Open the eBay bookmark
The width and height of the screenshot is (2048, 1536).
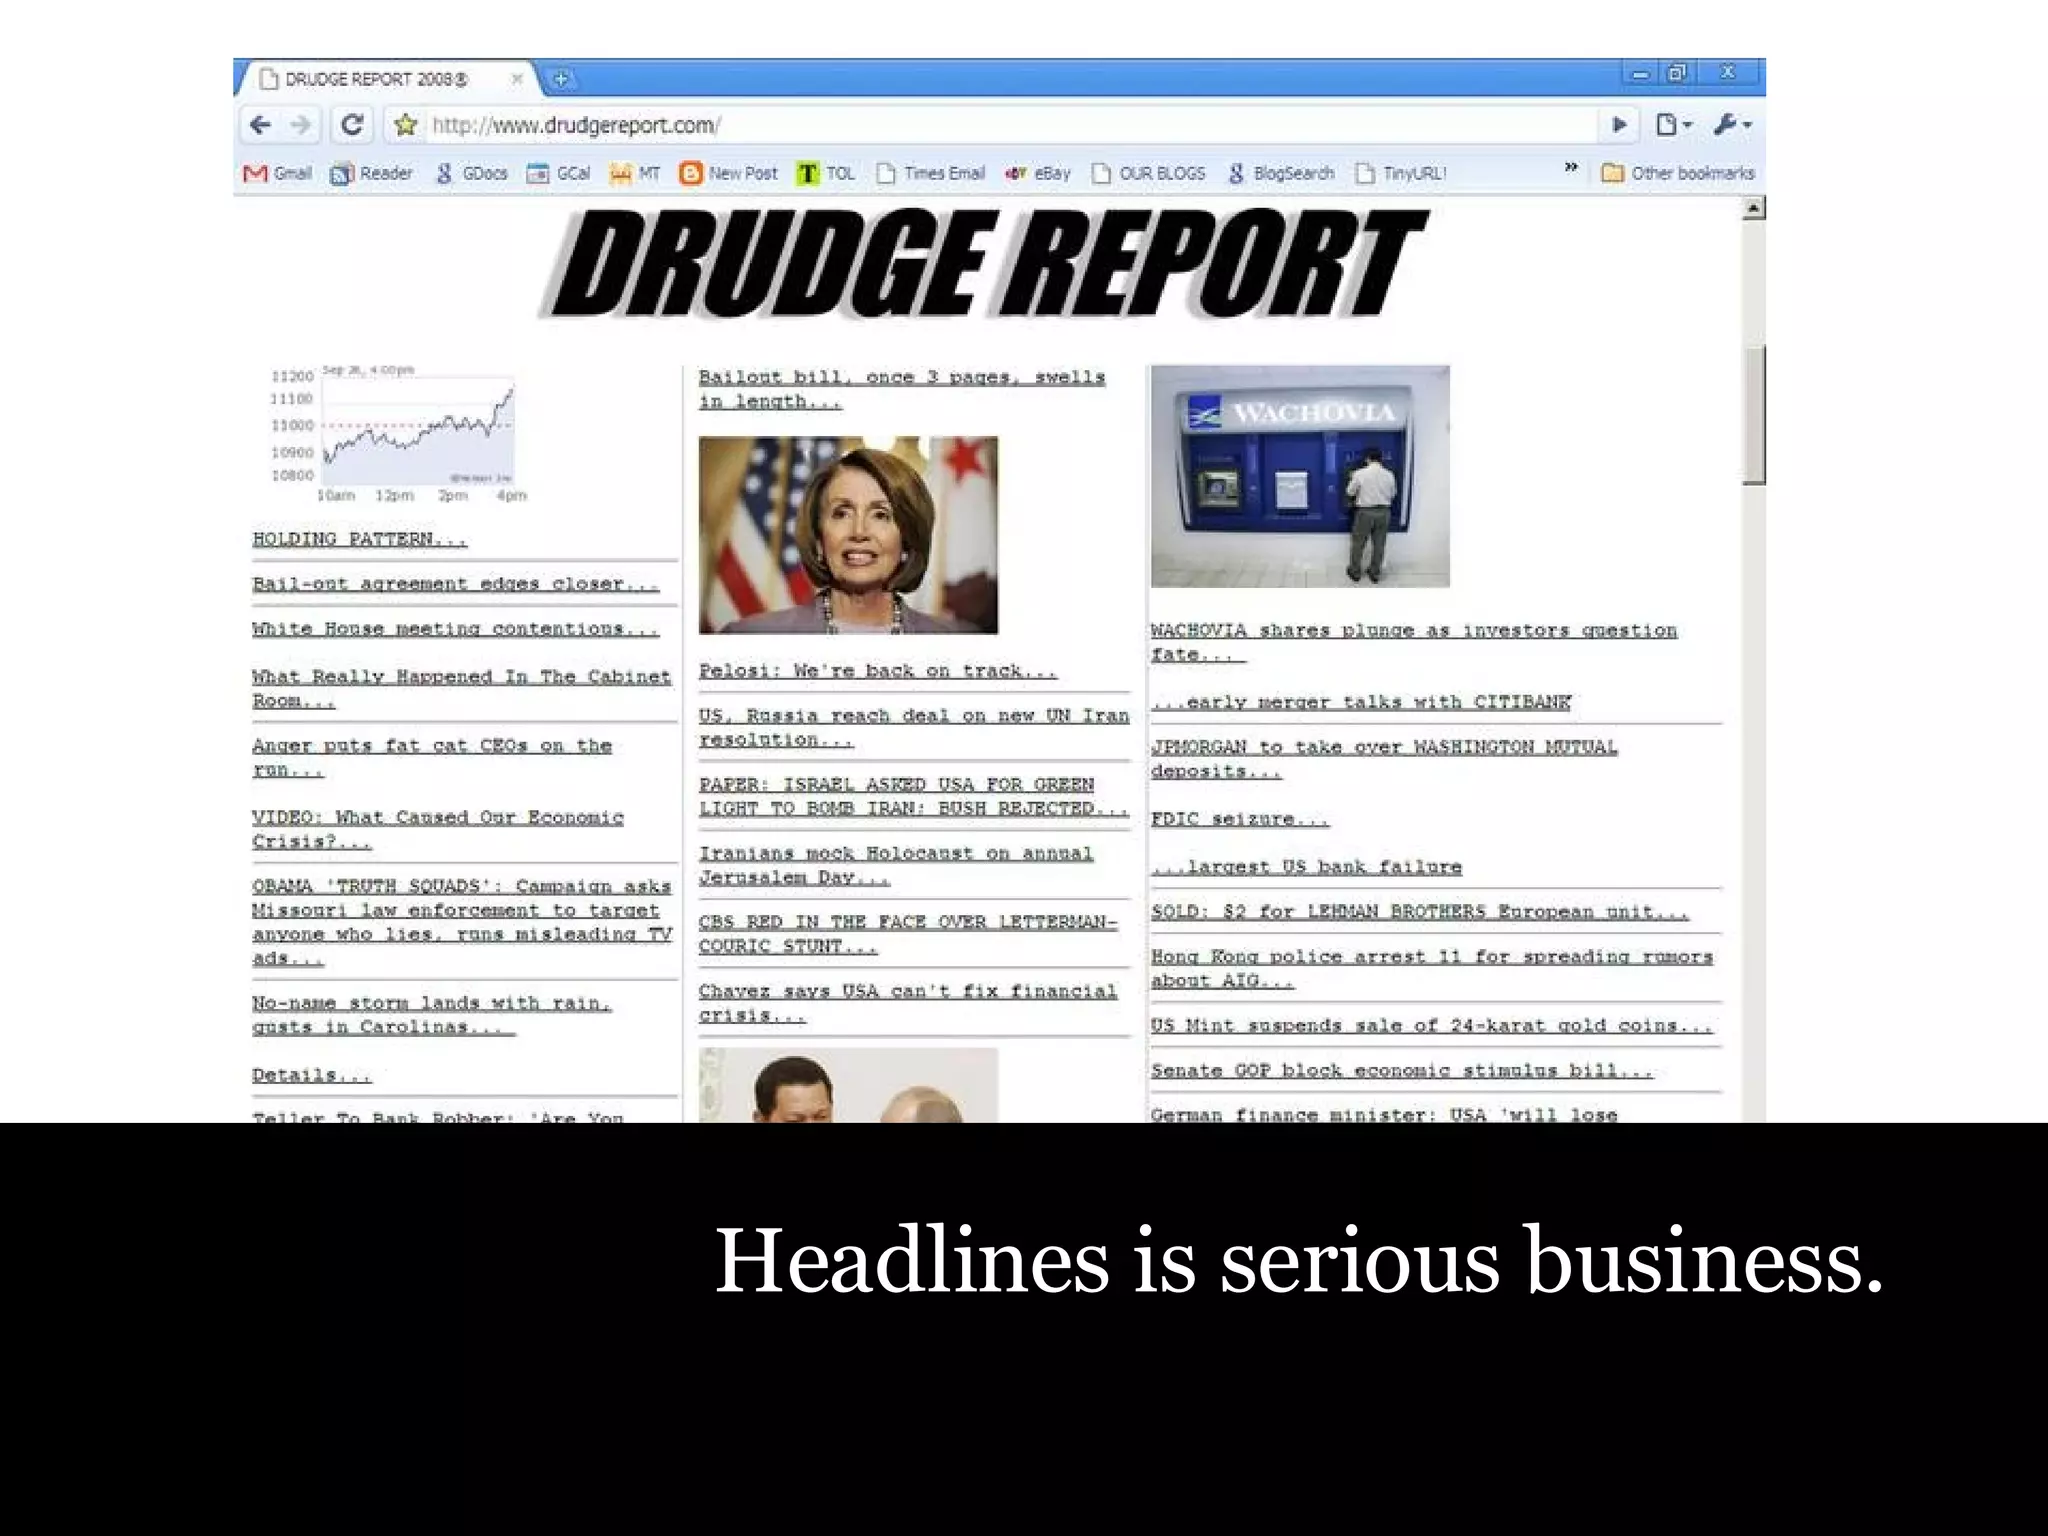[1038, 173]
